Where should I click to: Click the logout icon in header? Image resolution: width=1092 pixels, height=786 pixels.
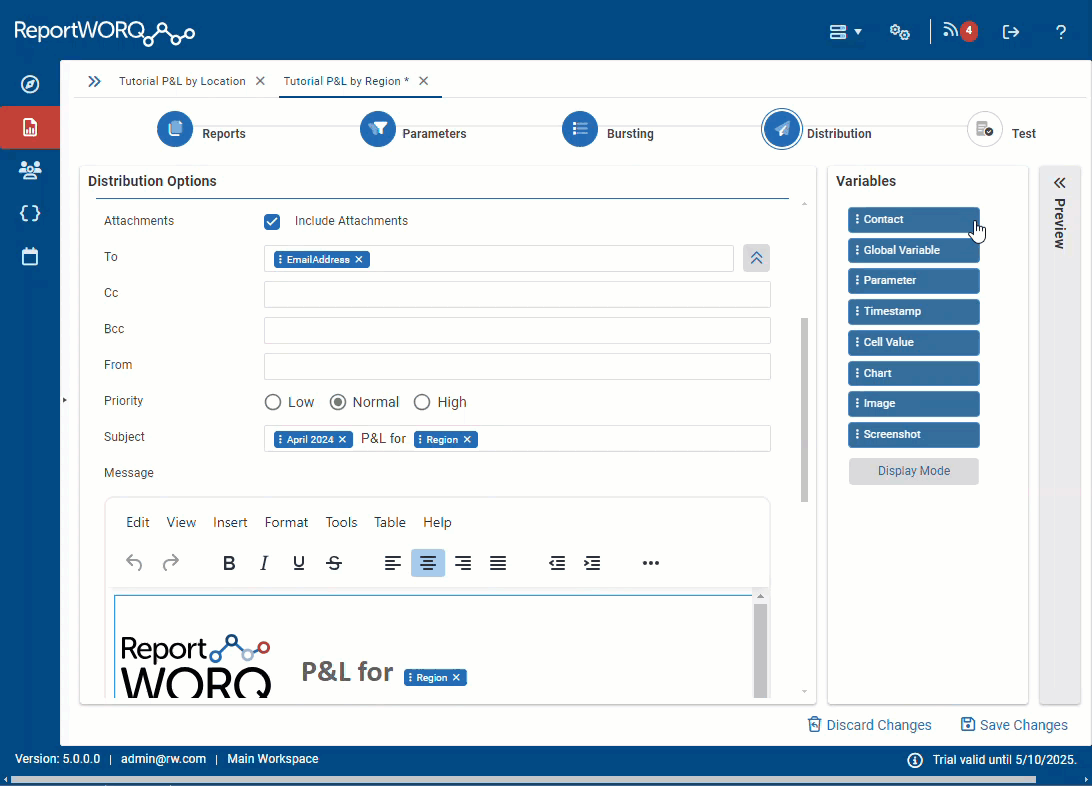pos(1011,32)
